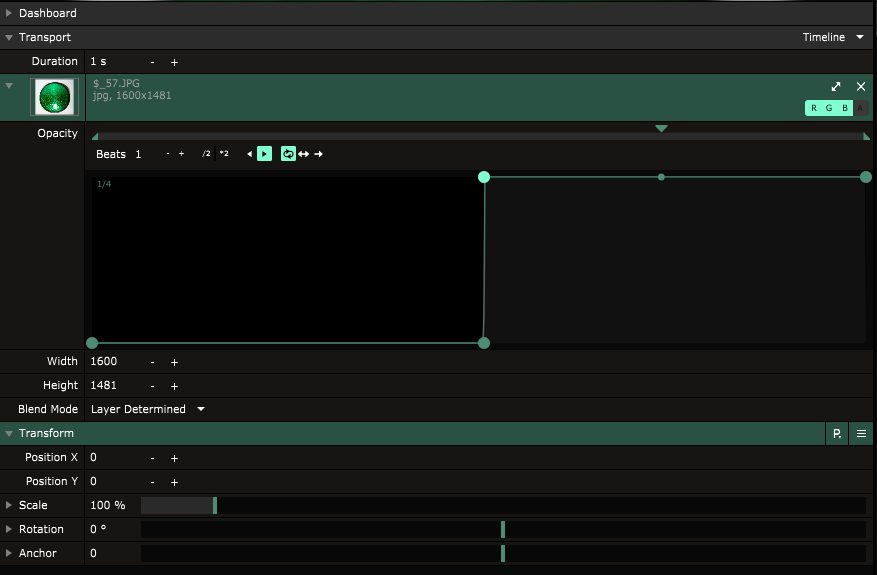Increase Duration with the plus button

pos(174,62)
